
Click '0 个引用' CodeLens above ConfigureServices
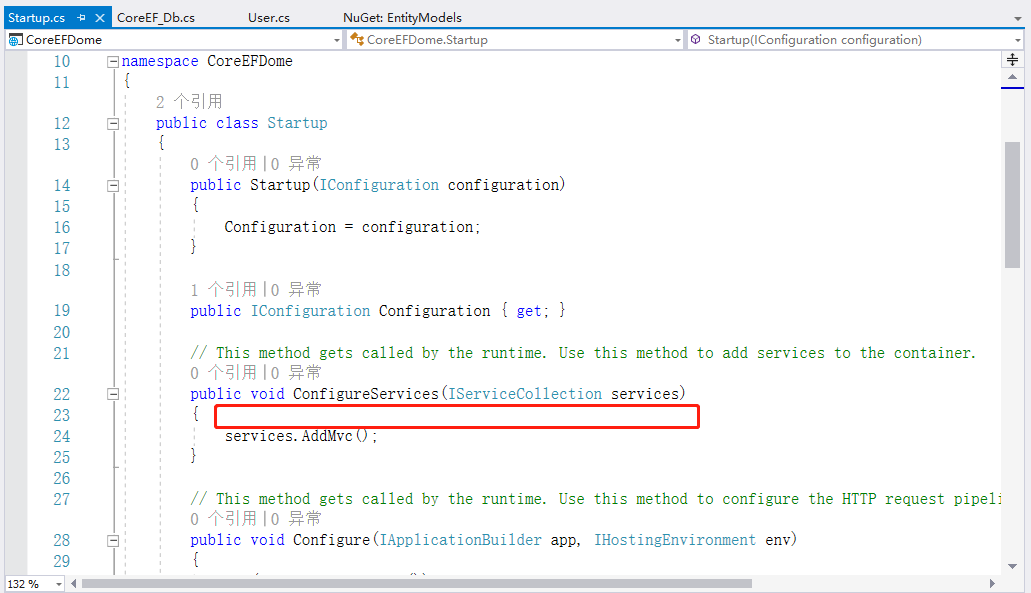click(224, 373)
